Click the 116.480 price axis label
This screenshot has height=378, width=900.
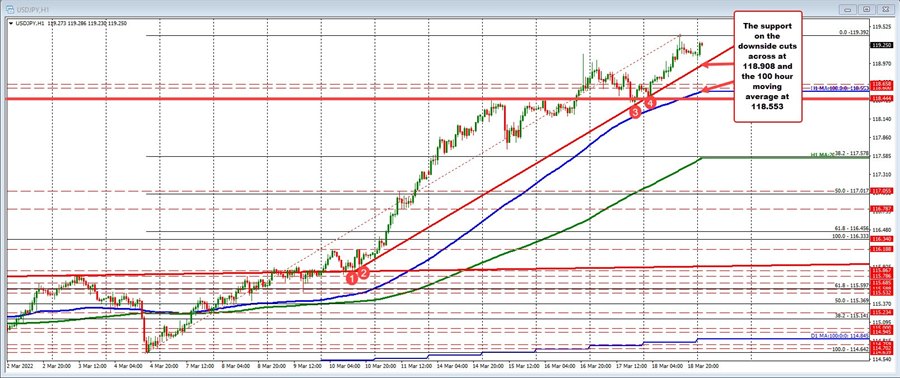[x=882, y=229]
